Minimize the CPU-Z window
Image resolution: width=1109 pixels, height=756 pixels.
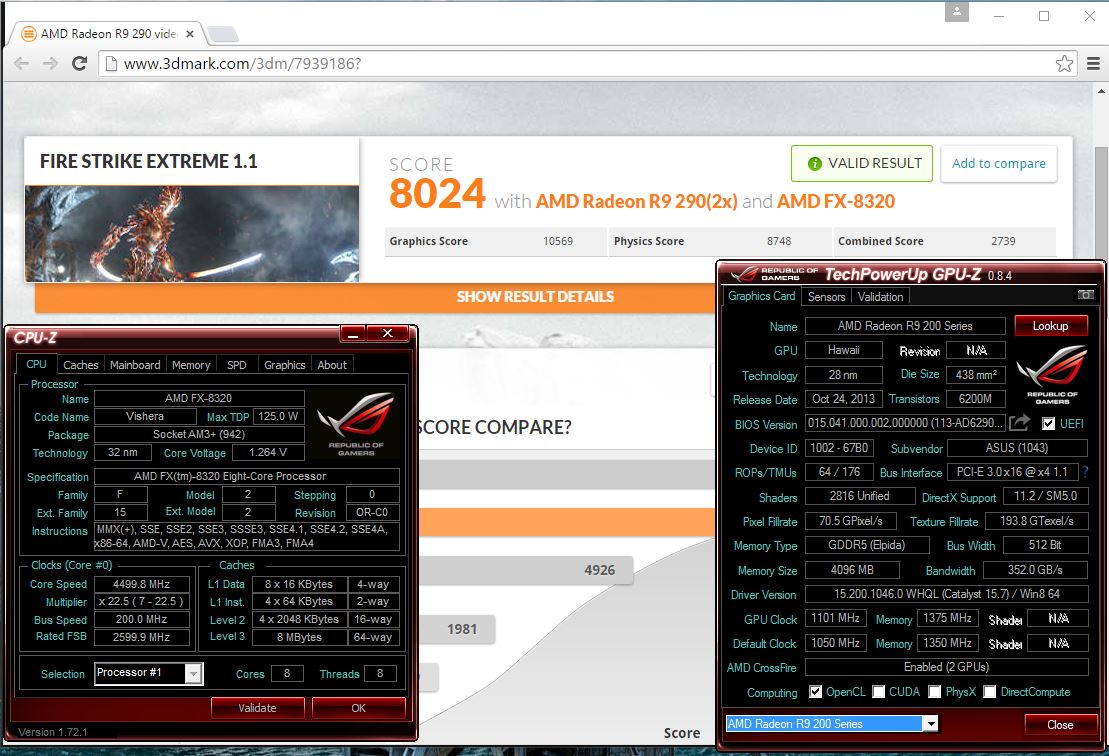pos(354,333)
